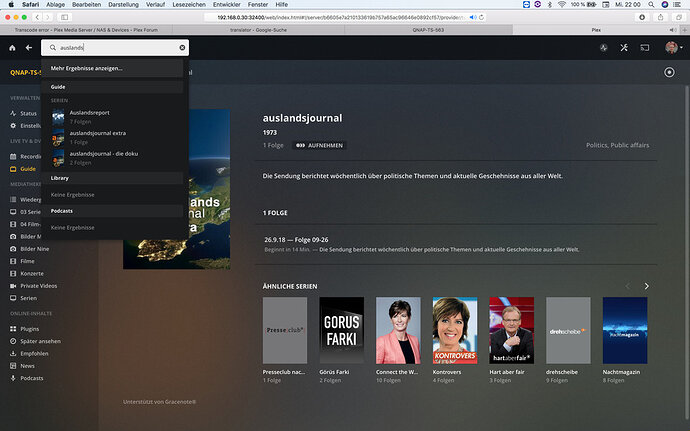Show previous similar series arrow
The height and width of the screenshot is (431, 690).
pos(628,286)
